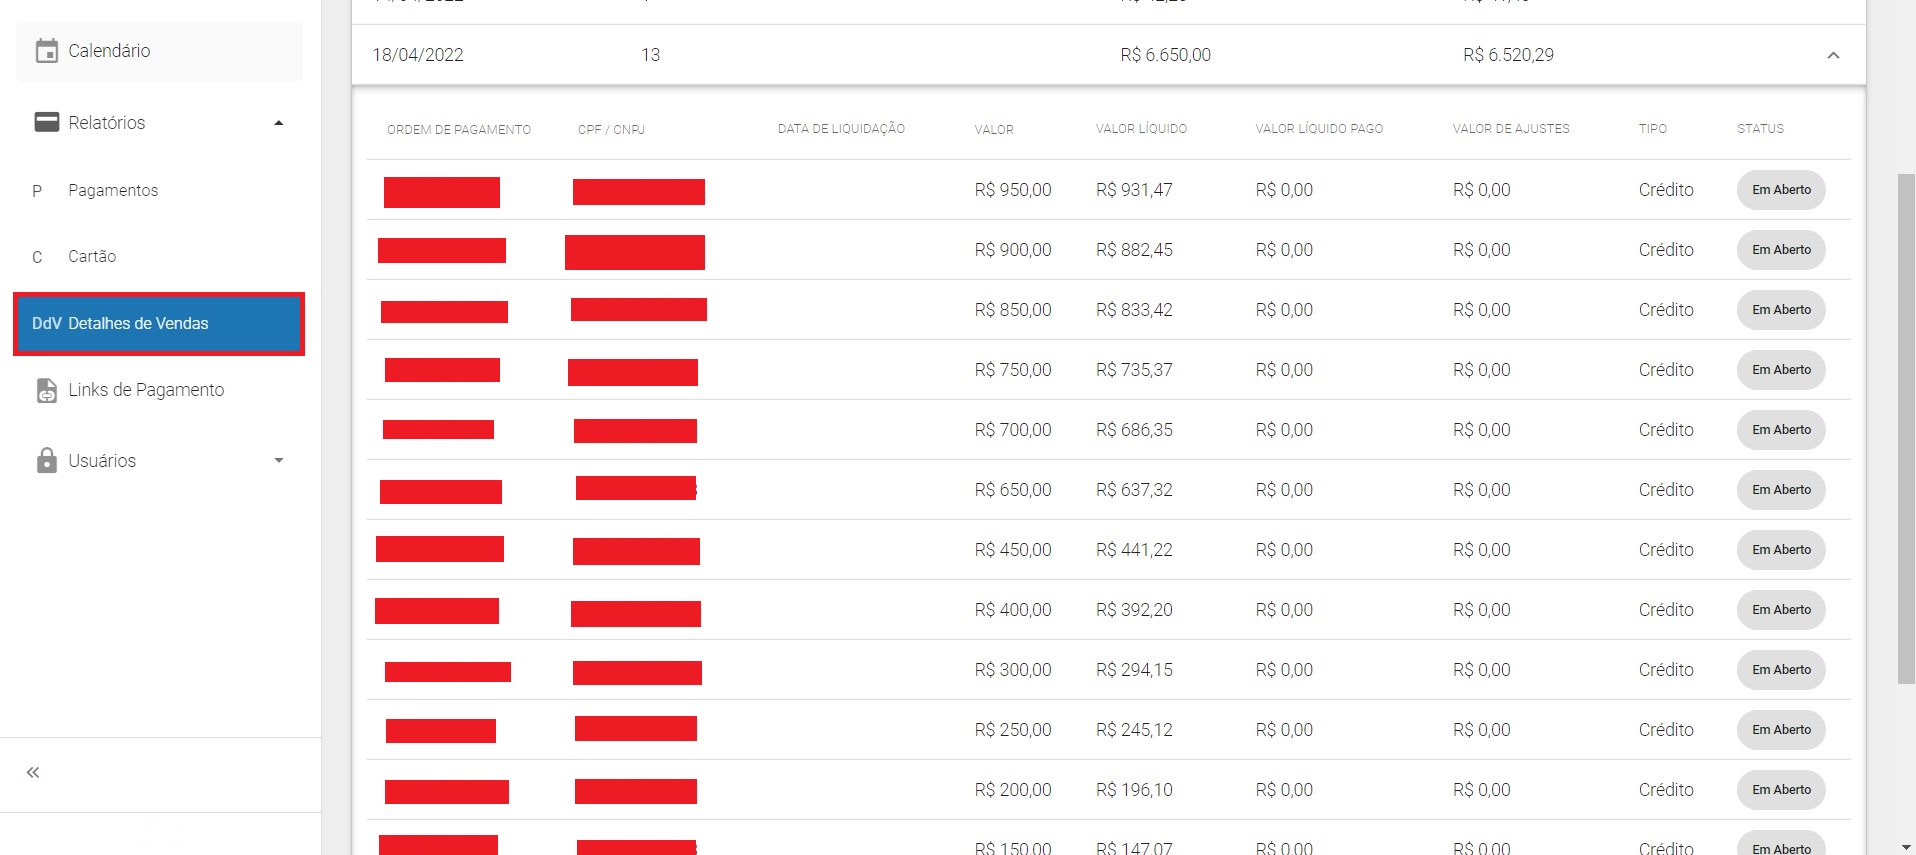Select Detalhes de Vendas menu item
The width and height of the screenshot is (1916, 855).
[138, 324]
